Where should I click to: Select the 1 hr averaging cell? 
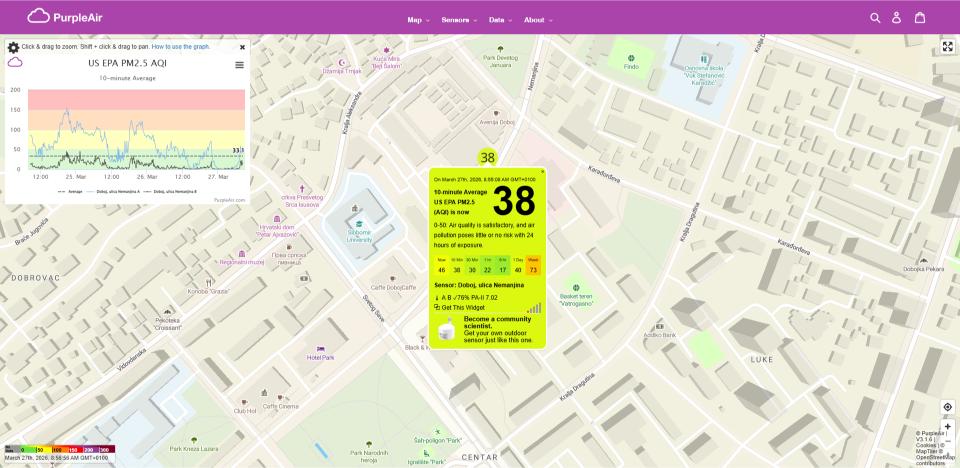[487, 265]
